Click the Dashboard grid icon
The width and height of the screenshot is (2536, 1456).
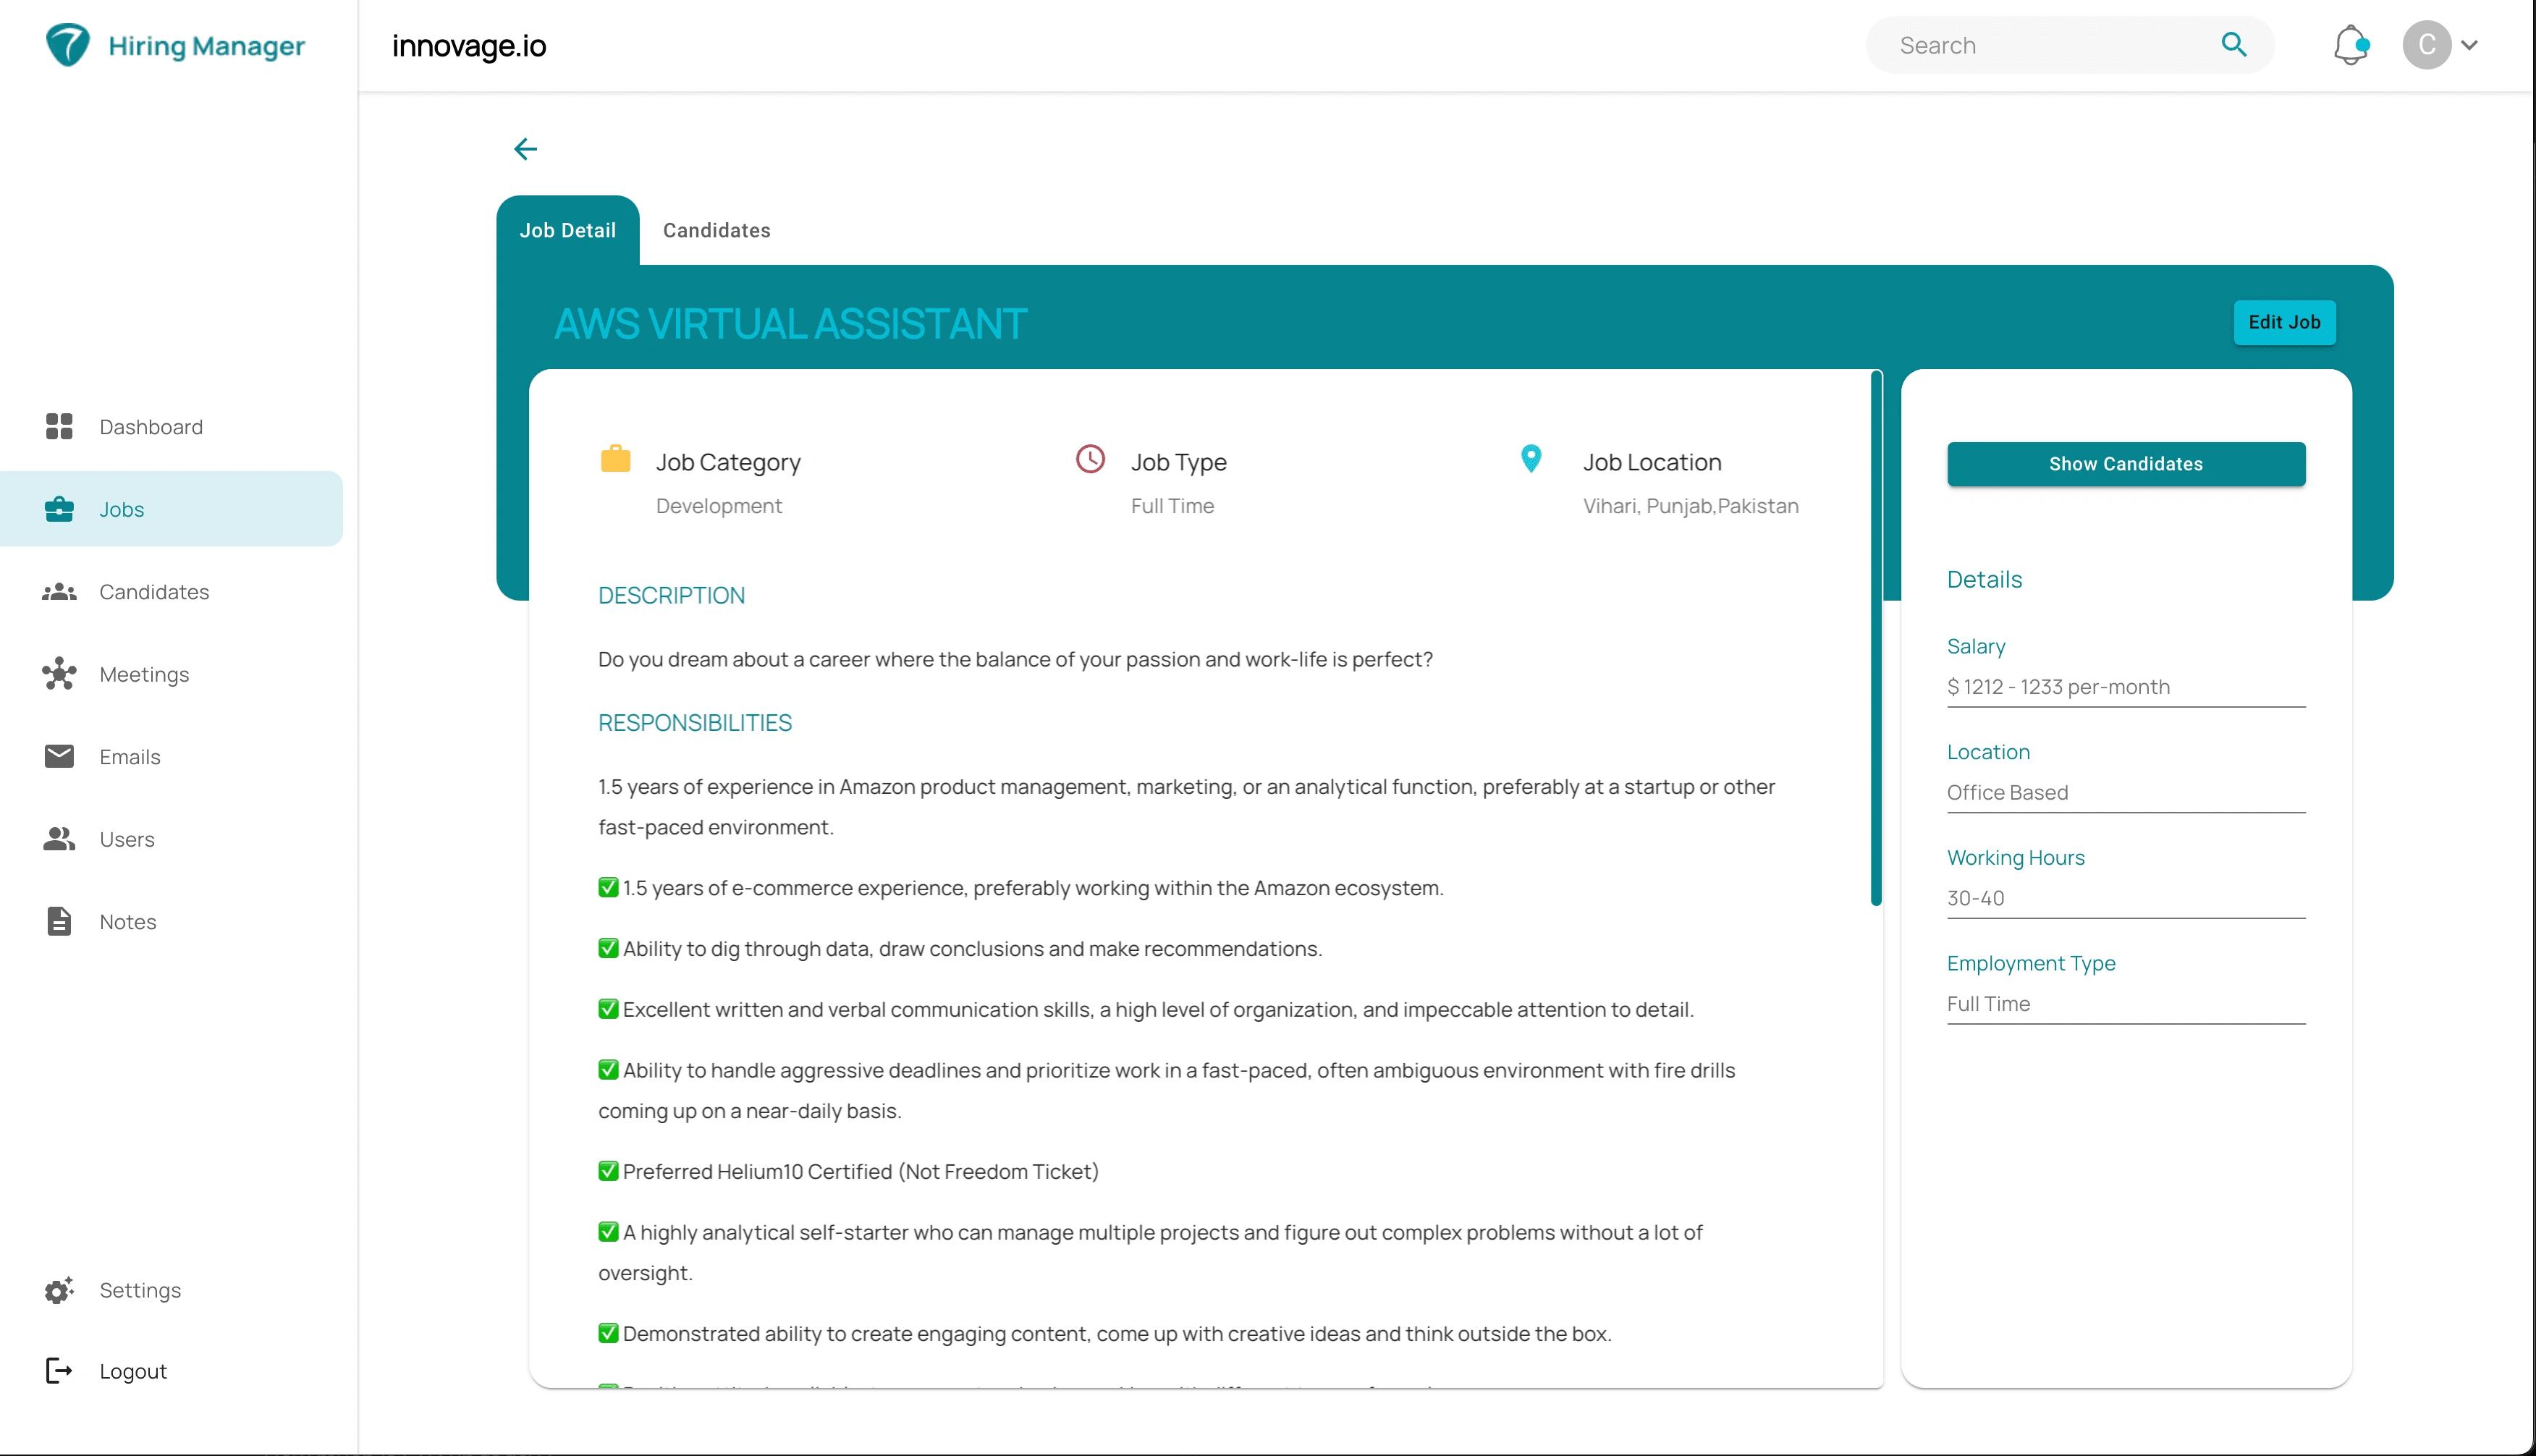tap(59, 427)
